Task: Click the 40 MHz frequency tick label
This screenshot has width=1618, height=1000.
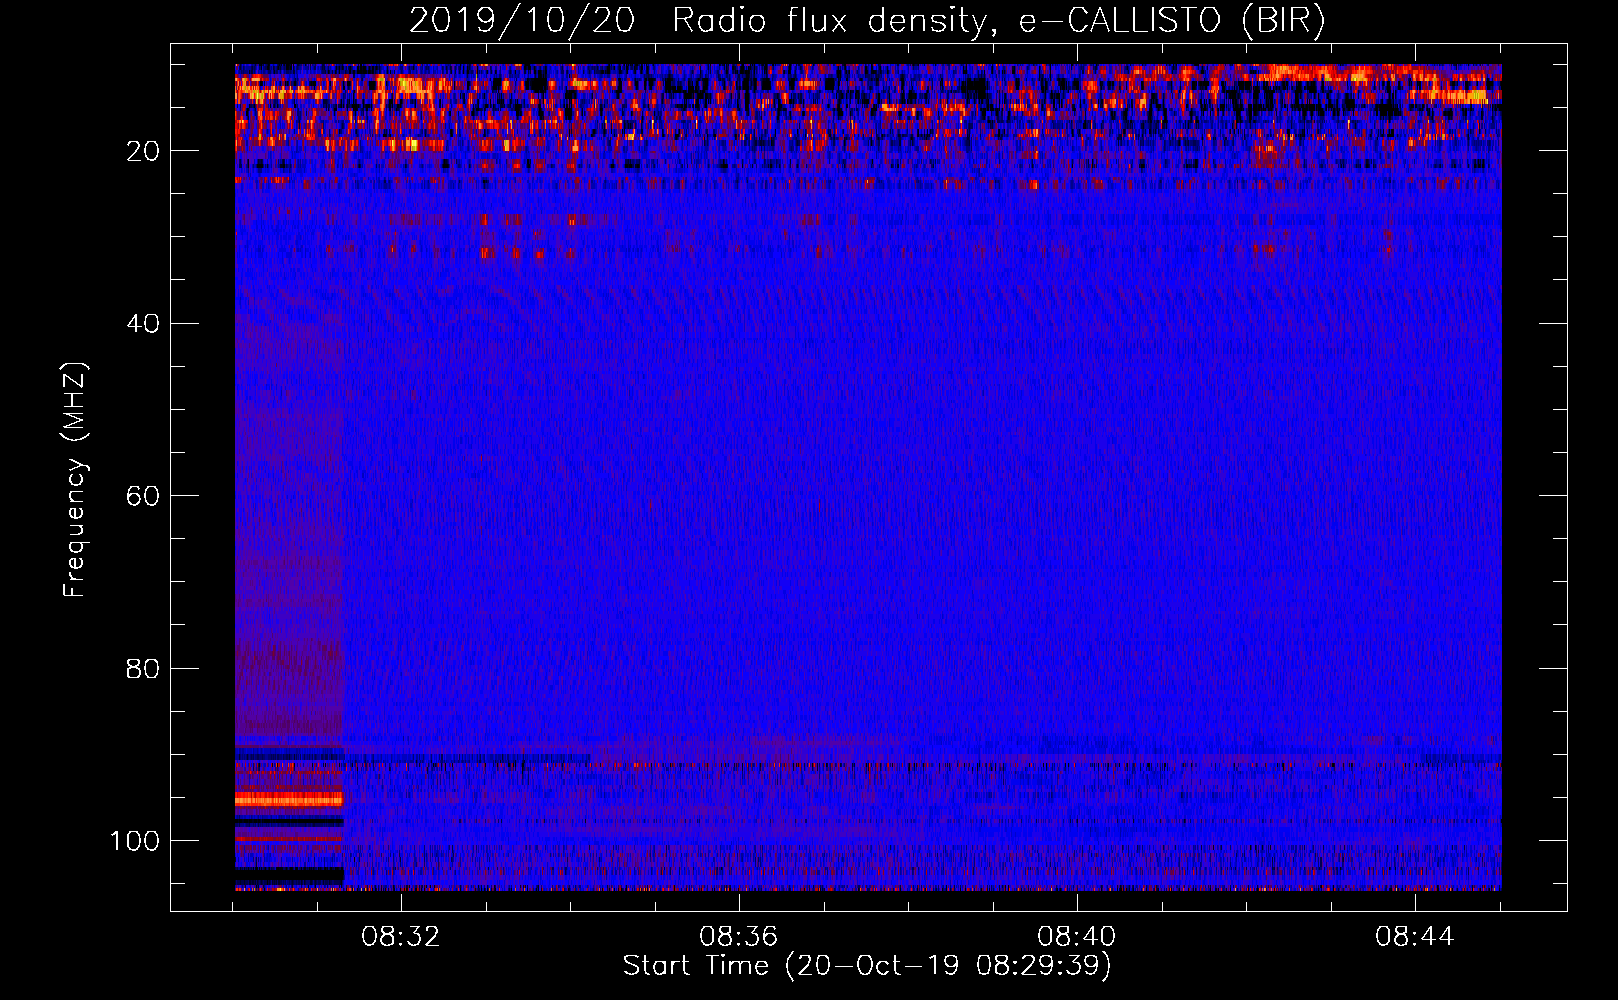Action: coord(143,323)
